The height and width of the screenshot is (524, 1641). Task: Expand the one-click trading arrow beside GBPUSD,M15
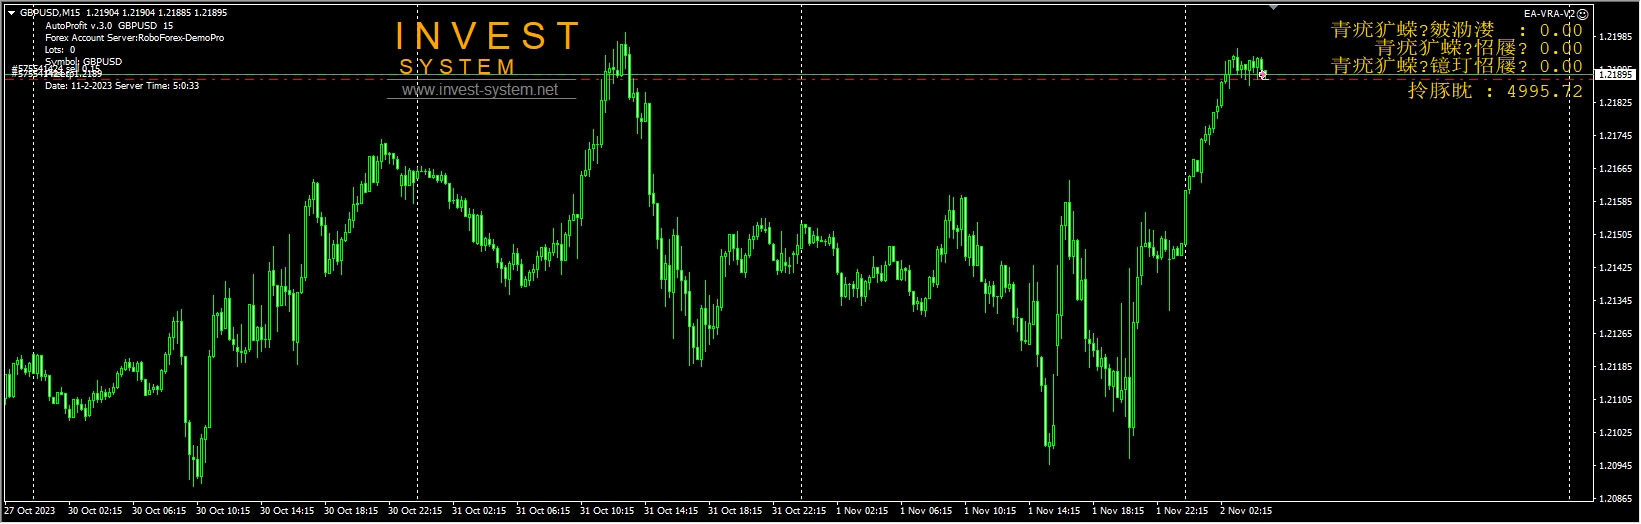click(x=11, y=13)
